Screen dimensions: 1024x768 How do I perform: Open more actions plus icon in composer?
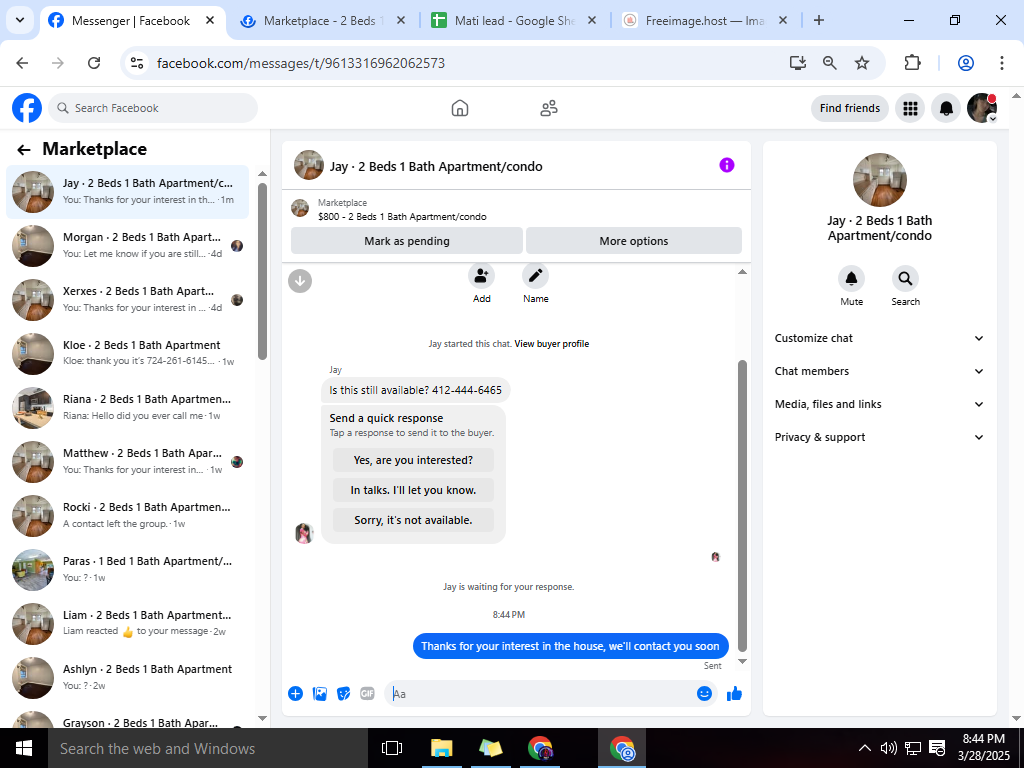295,694
